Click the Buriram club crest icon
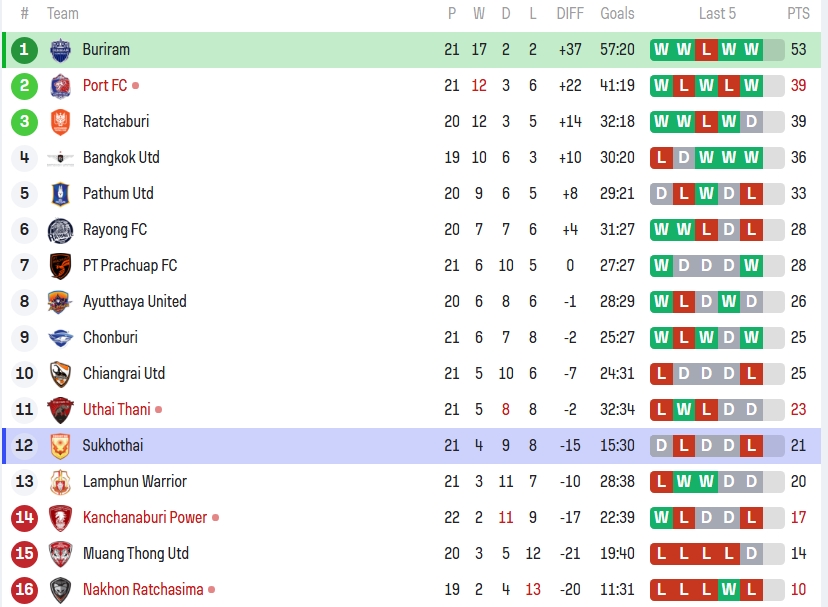This screenshot has height=607, width=828. point(60,50)
